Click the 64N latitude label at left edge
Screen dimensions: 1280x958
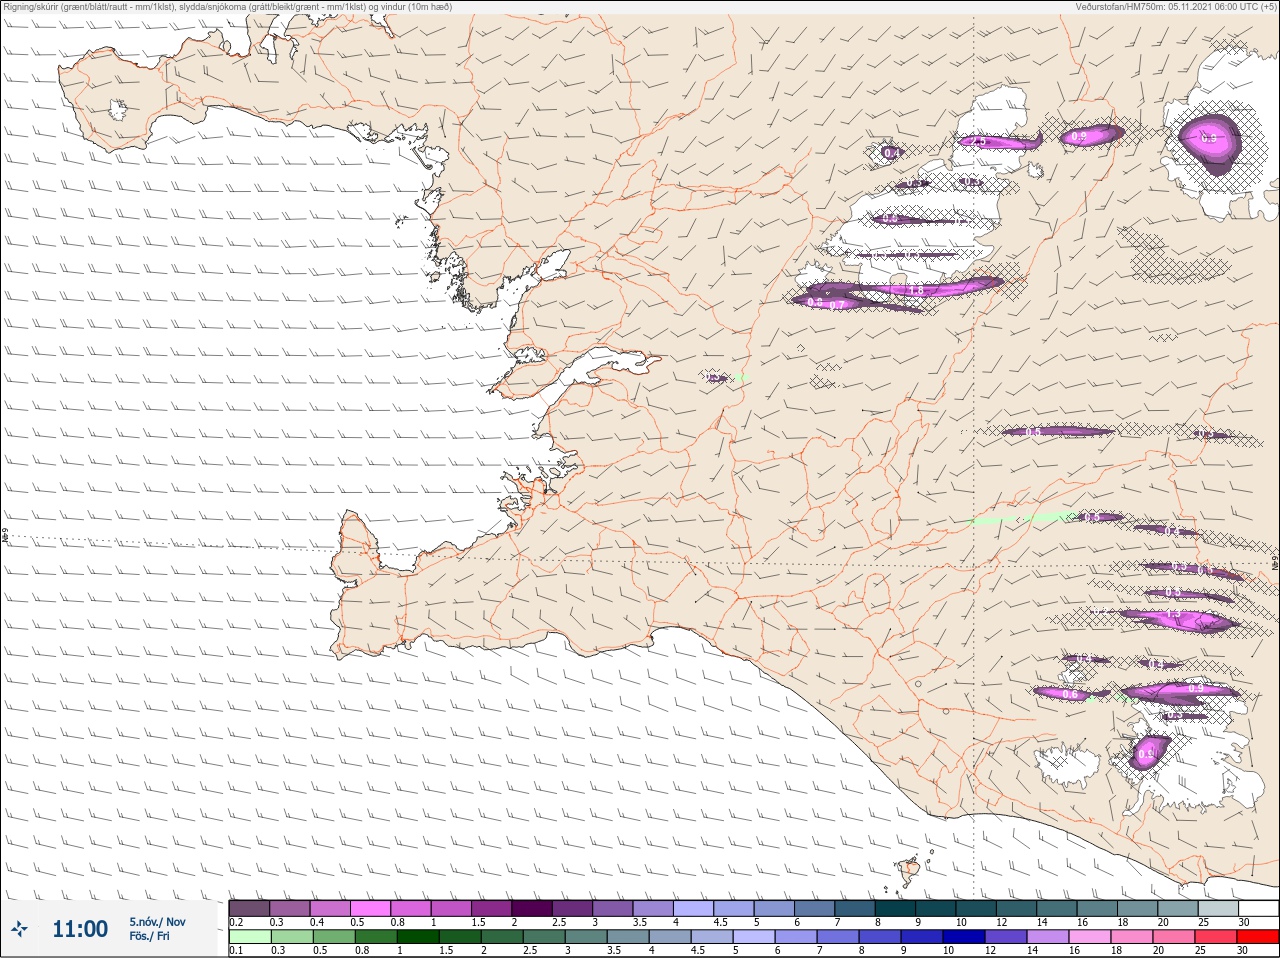(x=5, y=537)
